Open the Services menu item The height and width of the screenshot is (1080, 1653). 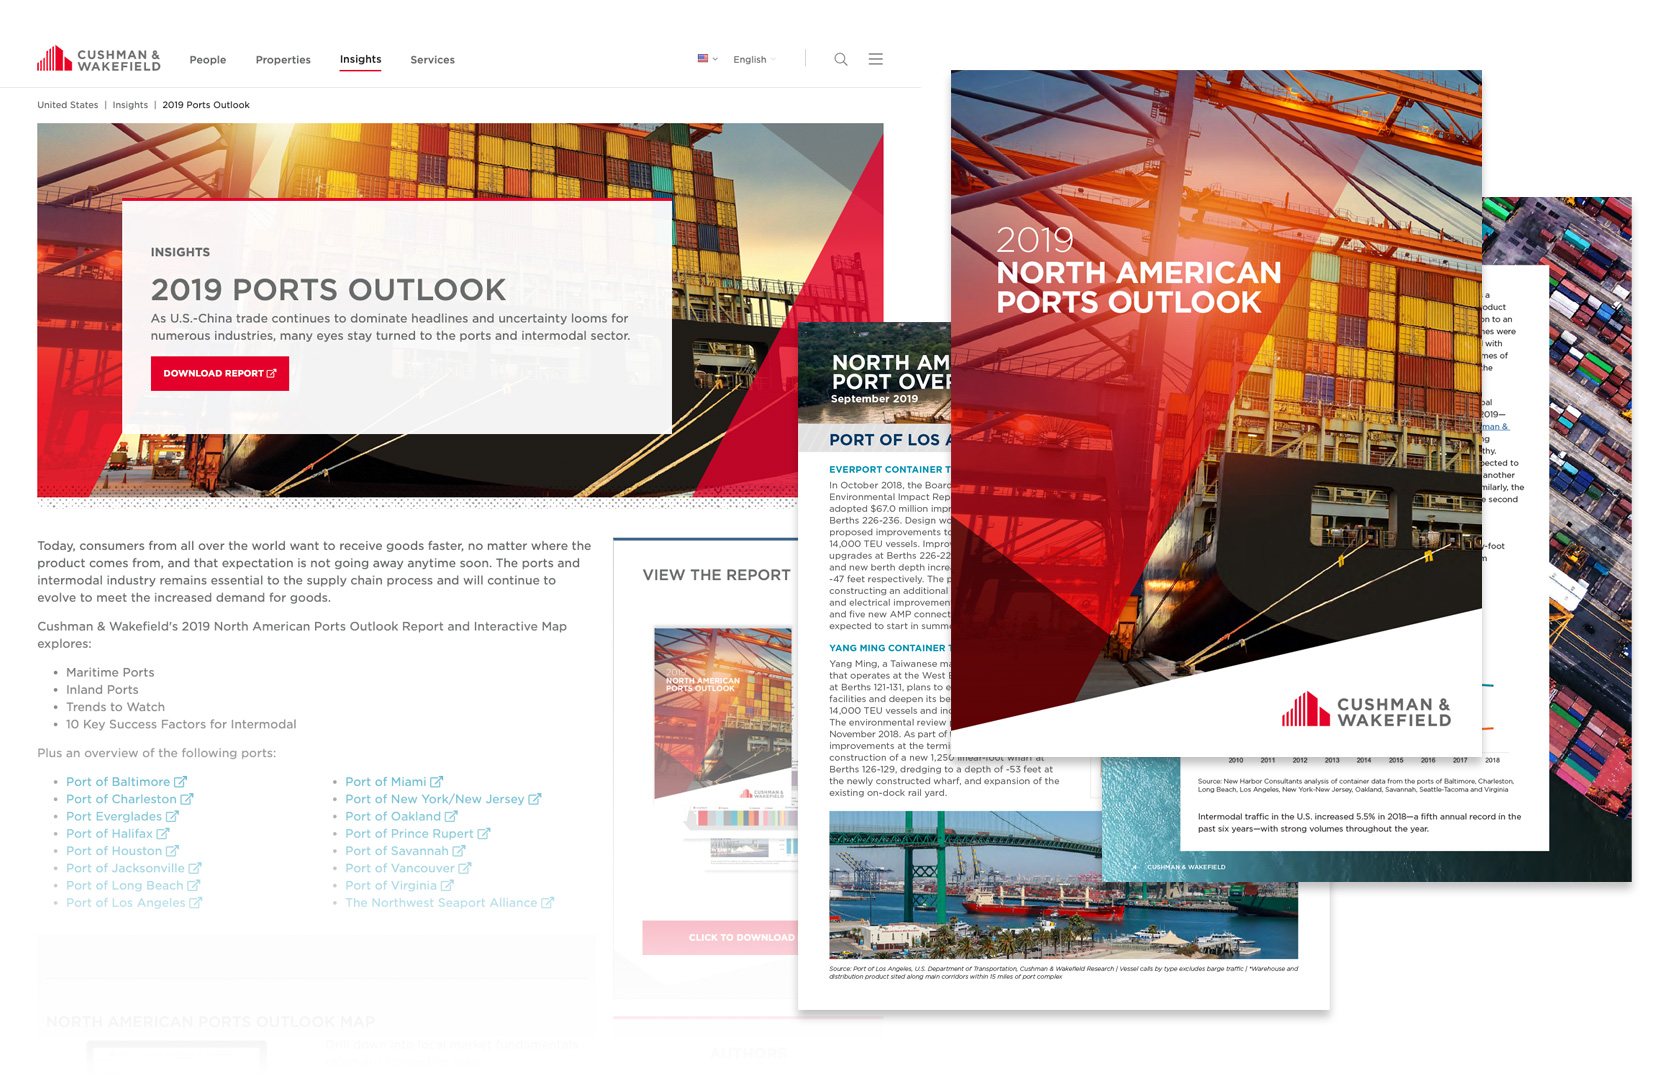tap(432, 60)
